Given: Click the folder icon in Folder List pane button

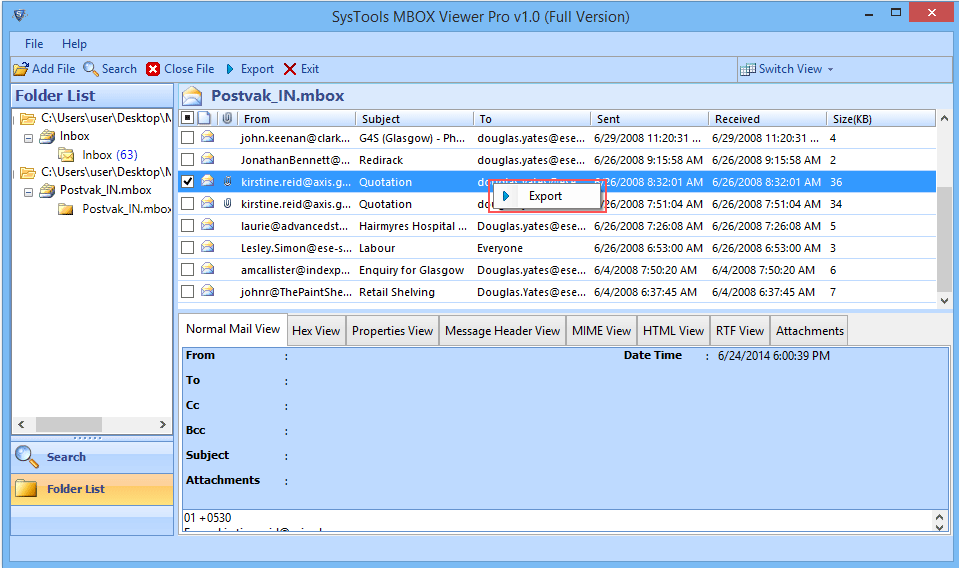Looking at the screenshot, I should [x=26, y=489].
